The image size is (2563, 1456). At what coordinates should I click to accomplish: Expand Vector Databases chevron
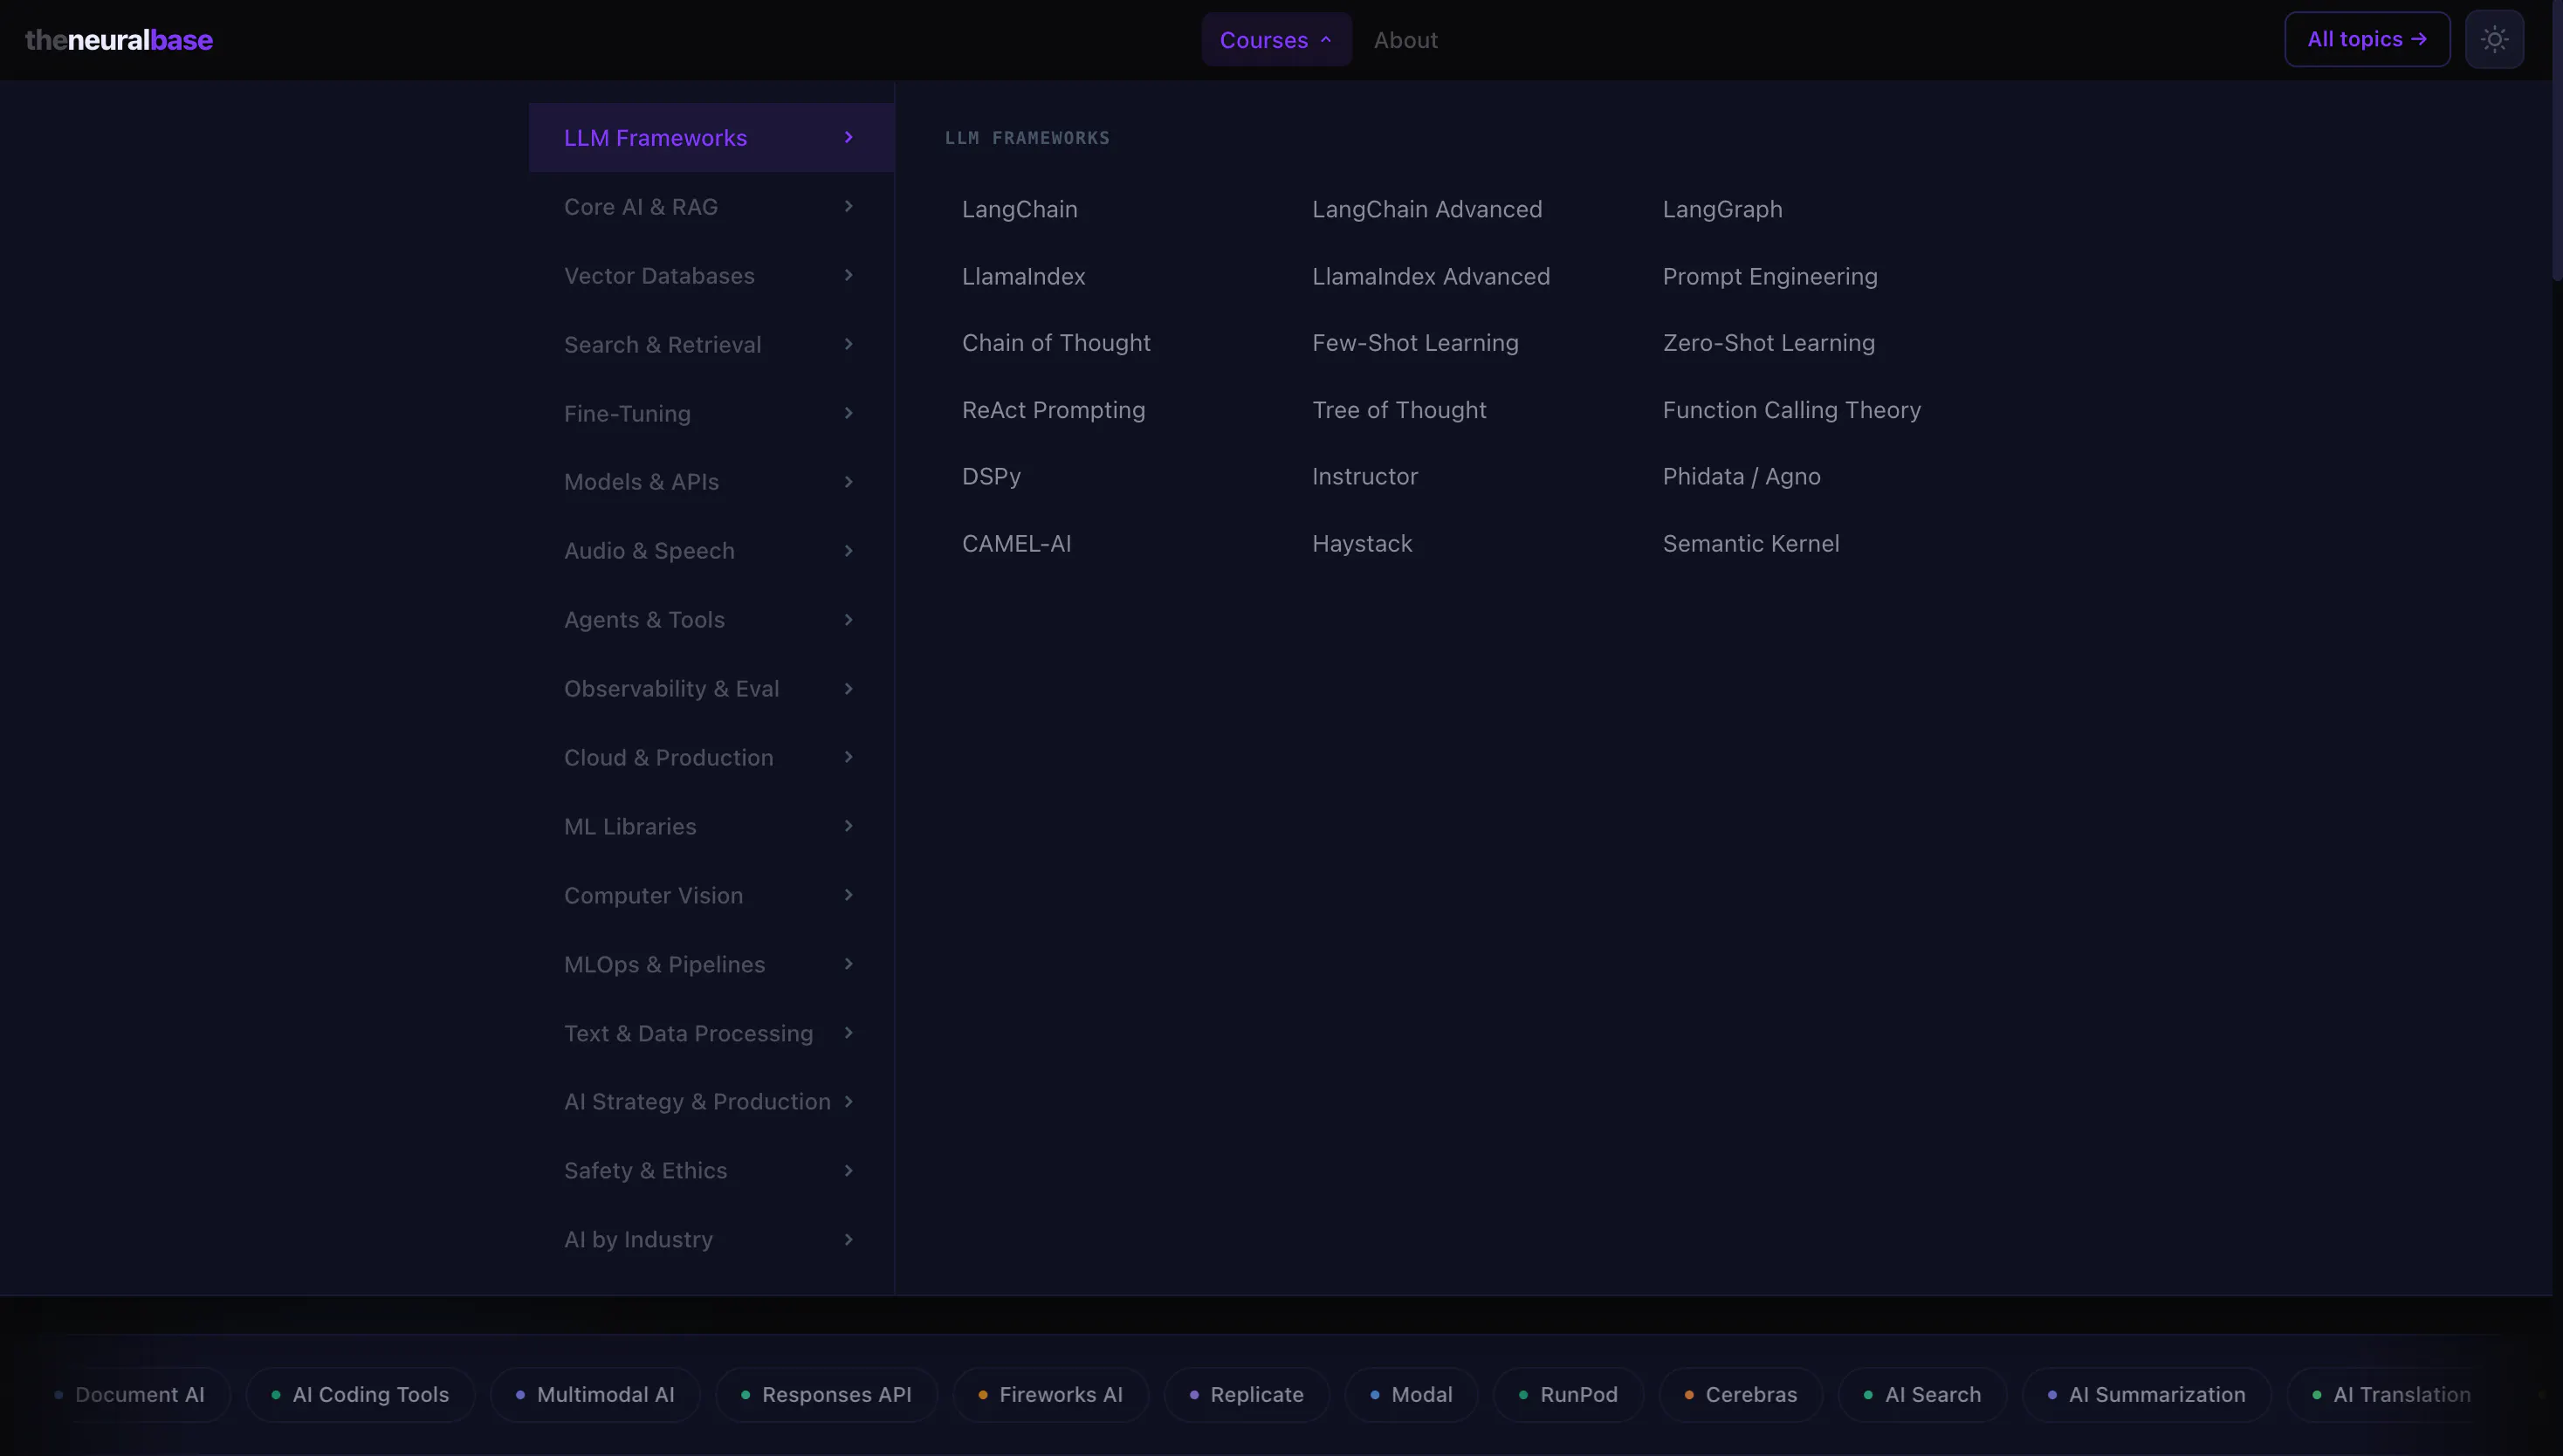pos(848,276)
